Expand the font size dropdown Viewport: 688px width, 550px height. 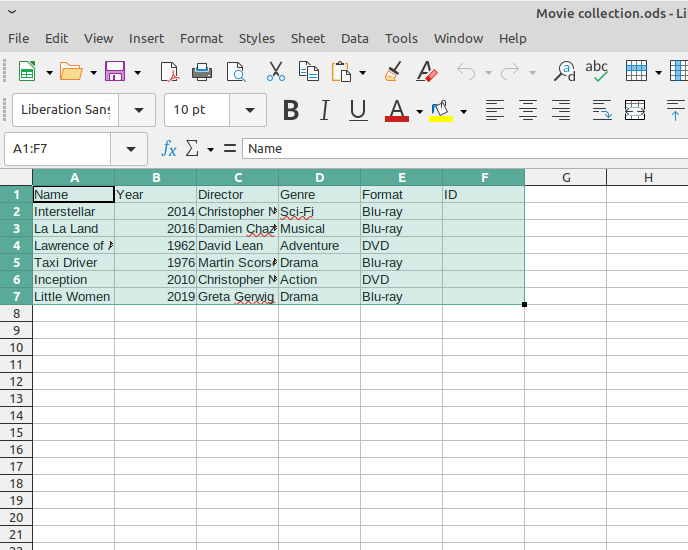click(x=249, y=110)
